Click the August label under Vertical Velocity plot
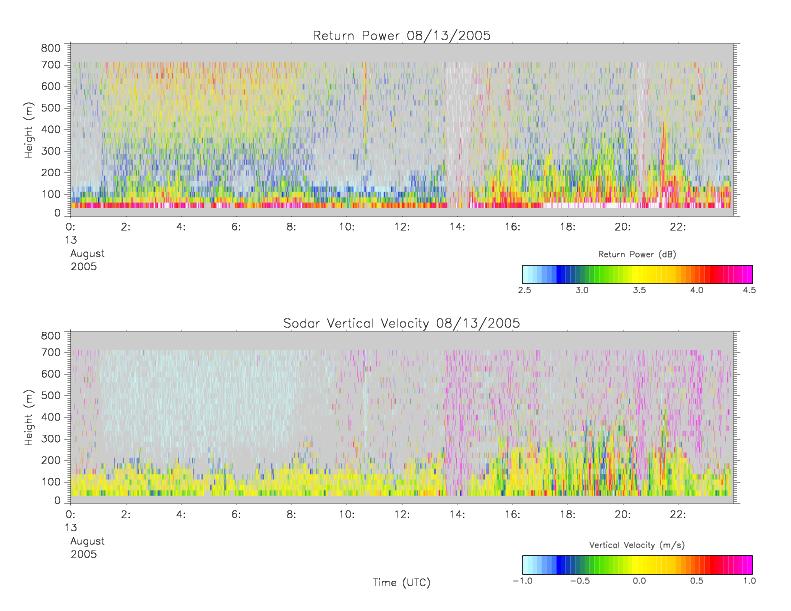Viewport: 791px width, 611px height. [87, 541]
